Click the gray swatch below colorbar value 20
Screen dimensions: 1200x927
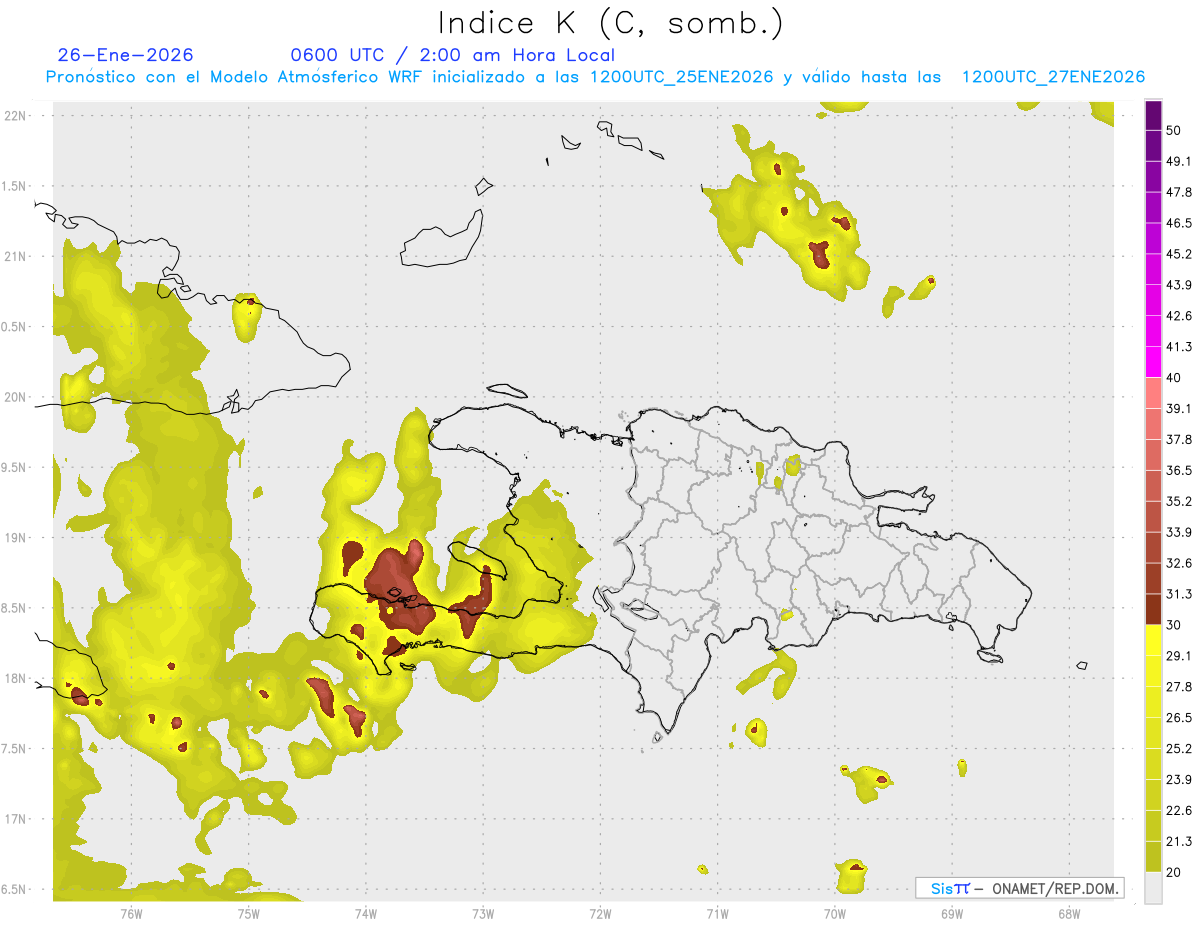click(x=1153, y=887)
